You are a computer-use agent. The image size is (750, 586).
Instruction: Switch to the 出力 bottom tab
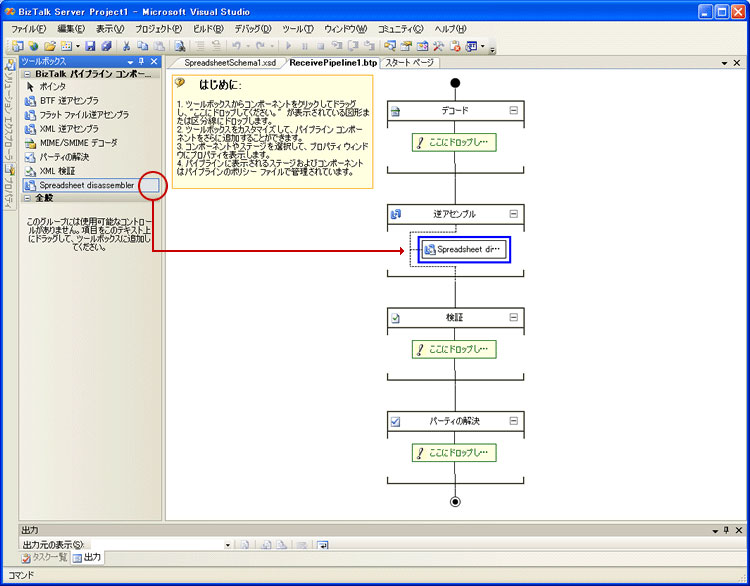88,557
